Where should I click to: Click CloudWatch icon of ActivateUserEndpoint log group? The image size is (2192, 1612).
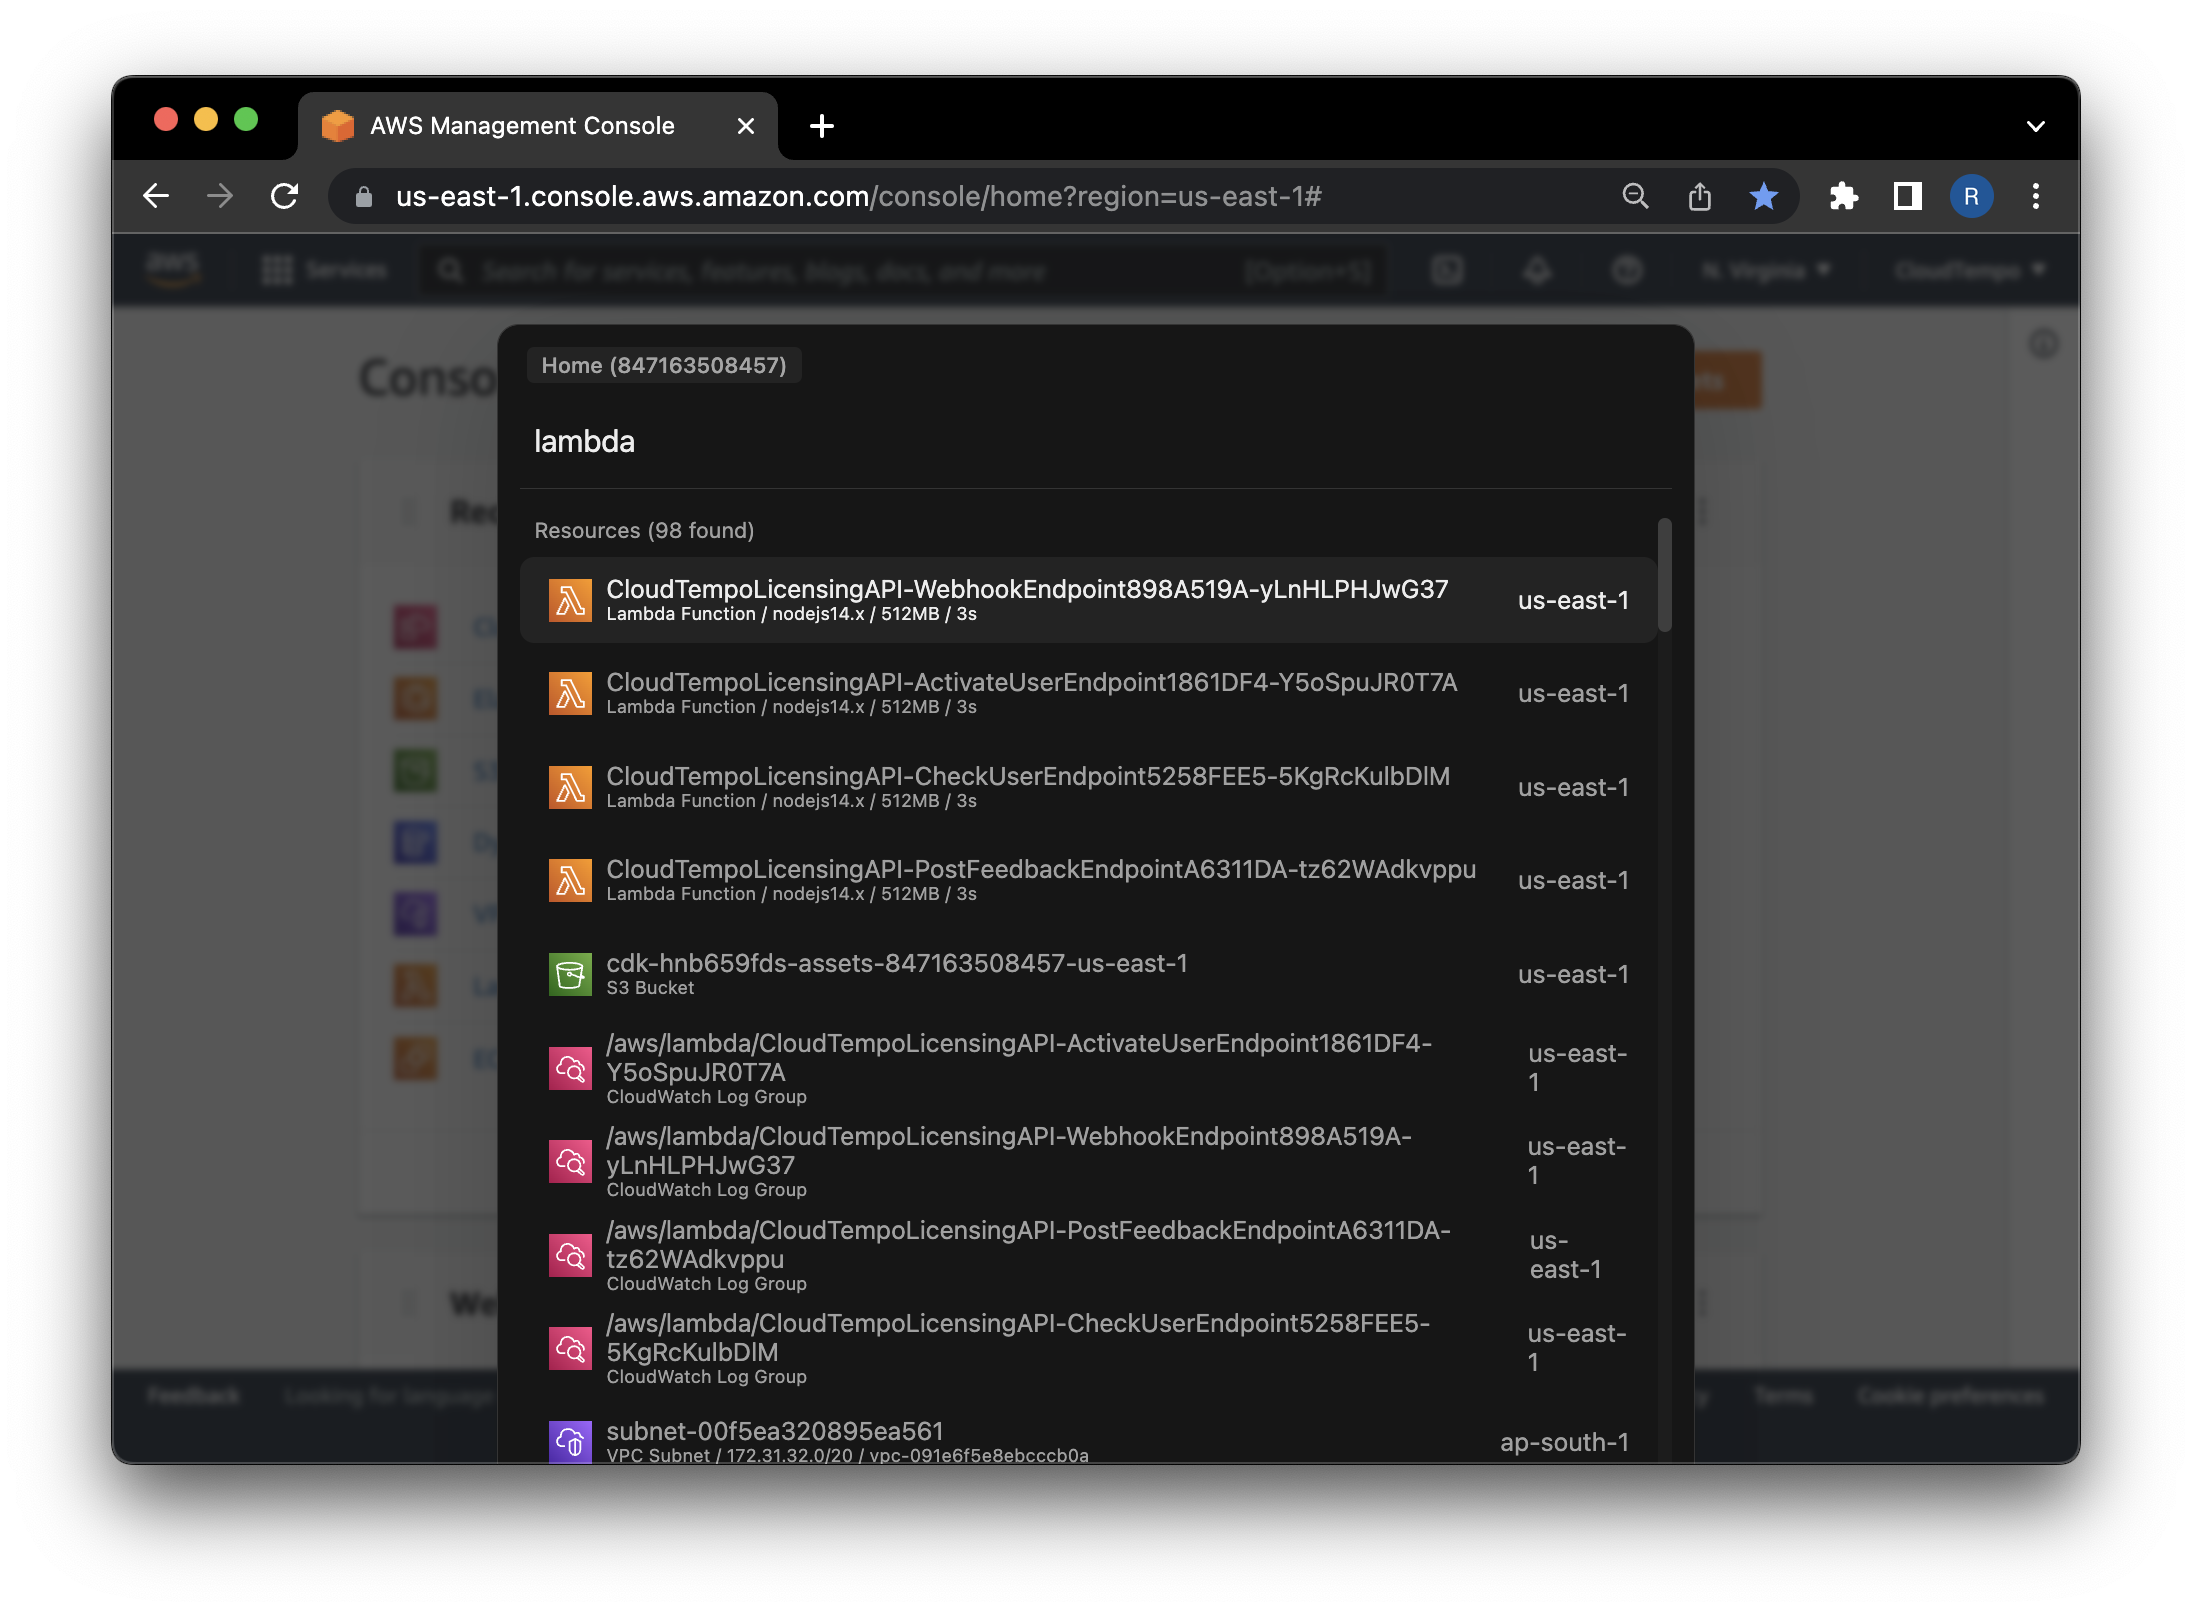pyautogui.click(x=570, y=1068)
